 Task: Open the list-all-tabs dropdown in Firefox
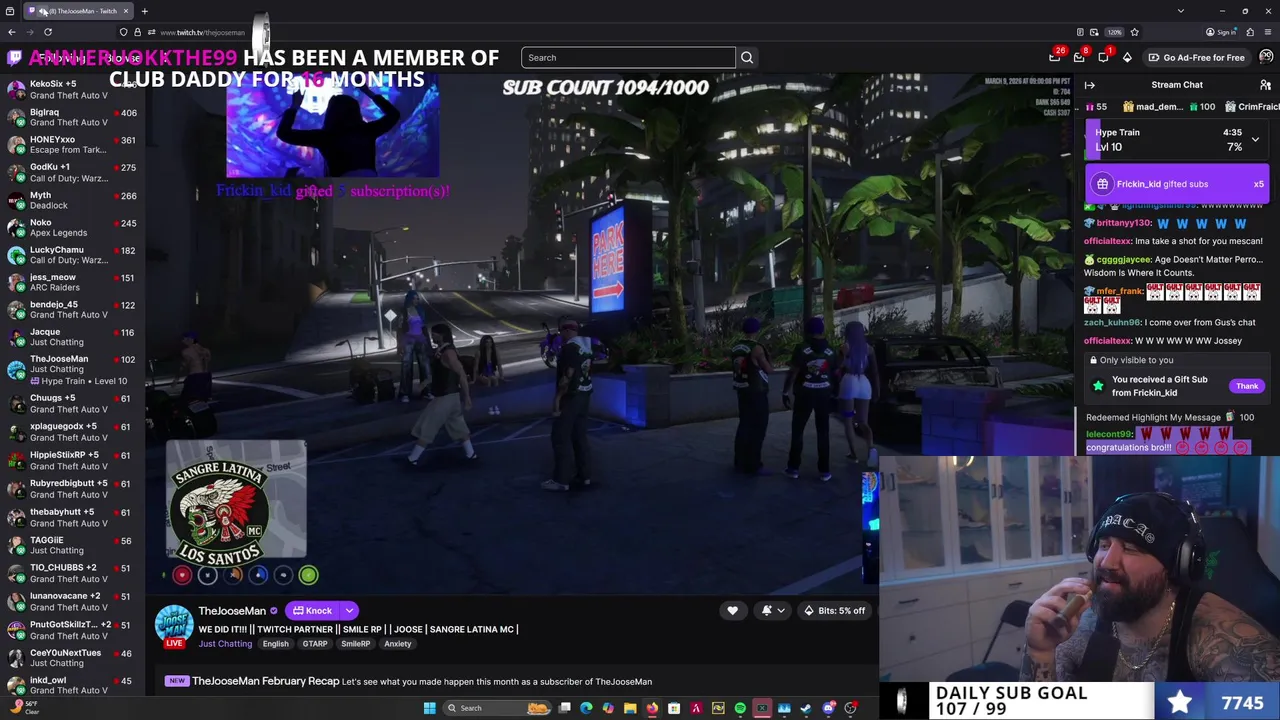click(1181, 11)
